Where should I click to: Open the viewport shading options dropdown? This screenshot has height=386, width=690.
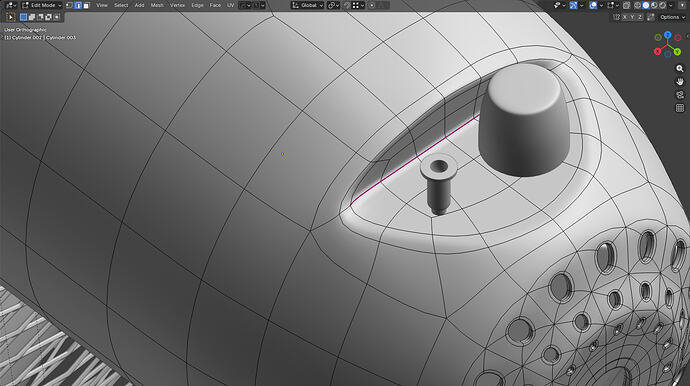point(671,6)
